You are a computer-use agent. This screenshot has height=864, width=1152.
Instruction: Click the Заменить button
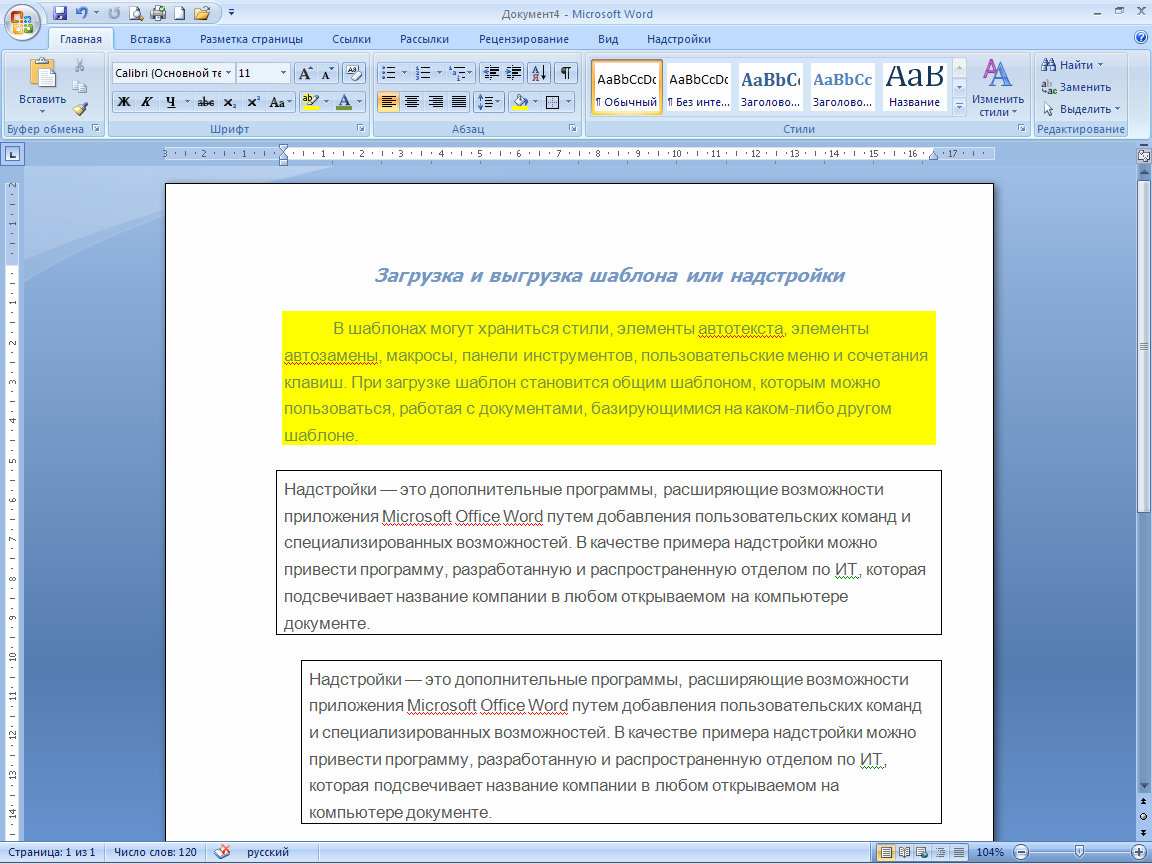[x=1076, y=87]
